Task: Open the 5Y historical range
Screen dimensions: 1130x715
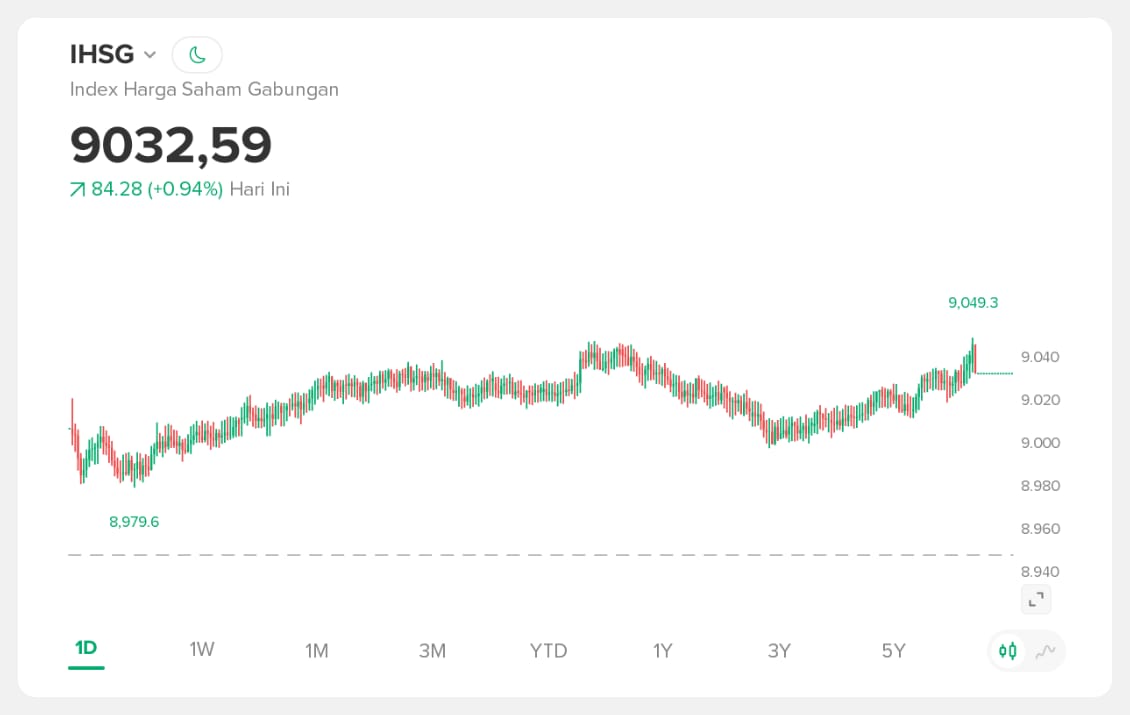Action: (894, 651)
